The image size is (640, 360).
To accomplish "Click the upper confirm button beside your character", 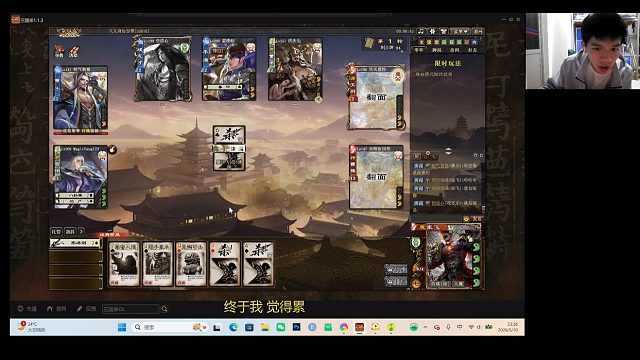I will [x=395, y=269].
